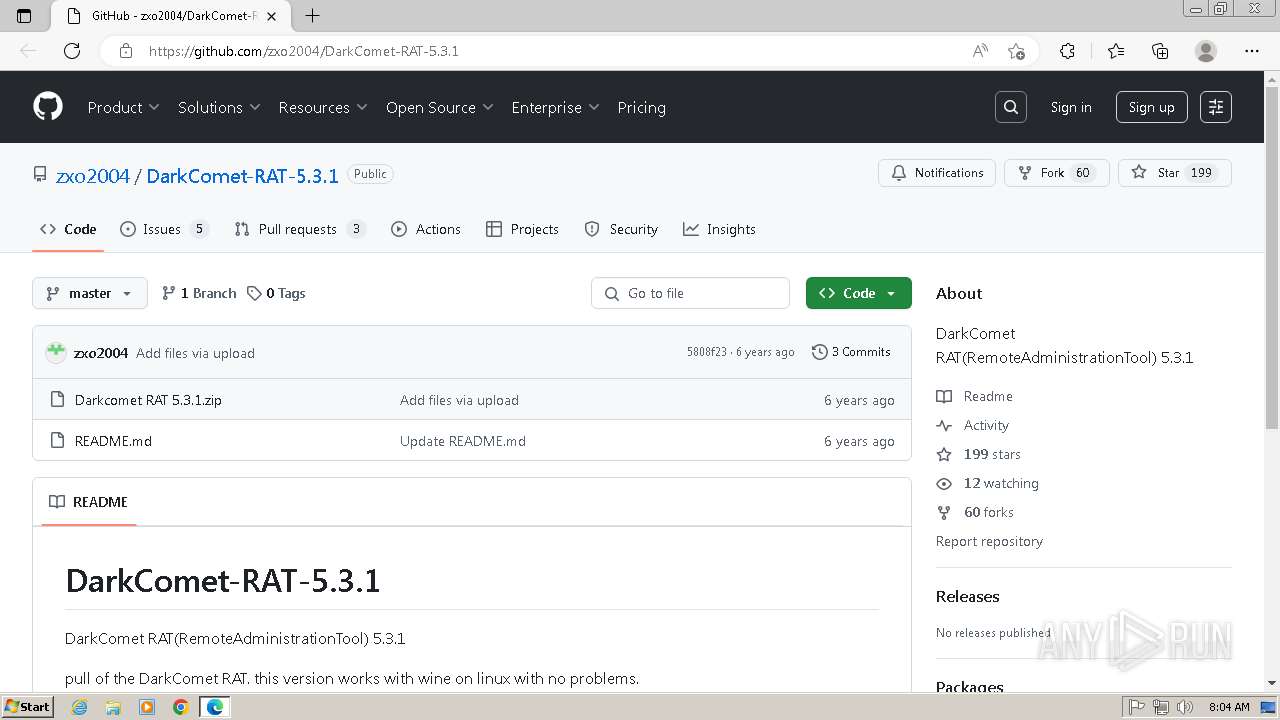Screen dimensions: 1280x720
Task: Click the Action Center flag icon
Action: coord(1137,707)
